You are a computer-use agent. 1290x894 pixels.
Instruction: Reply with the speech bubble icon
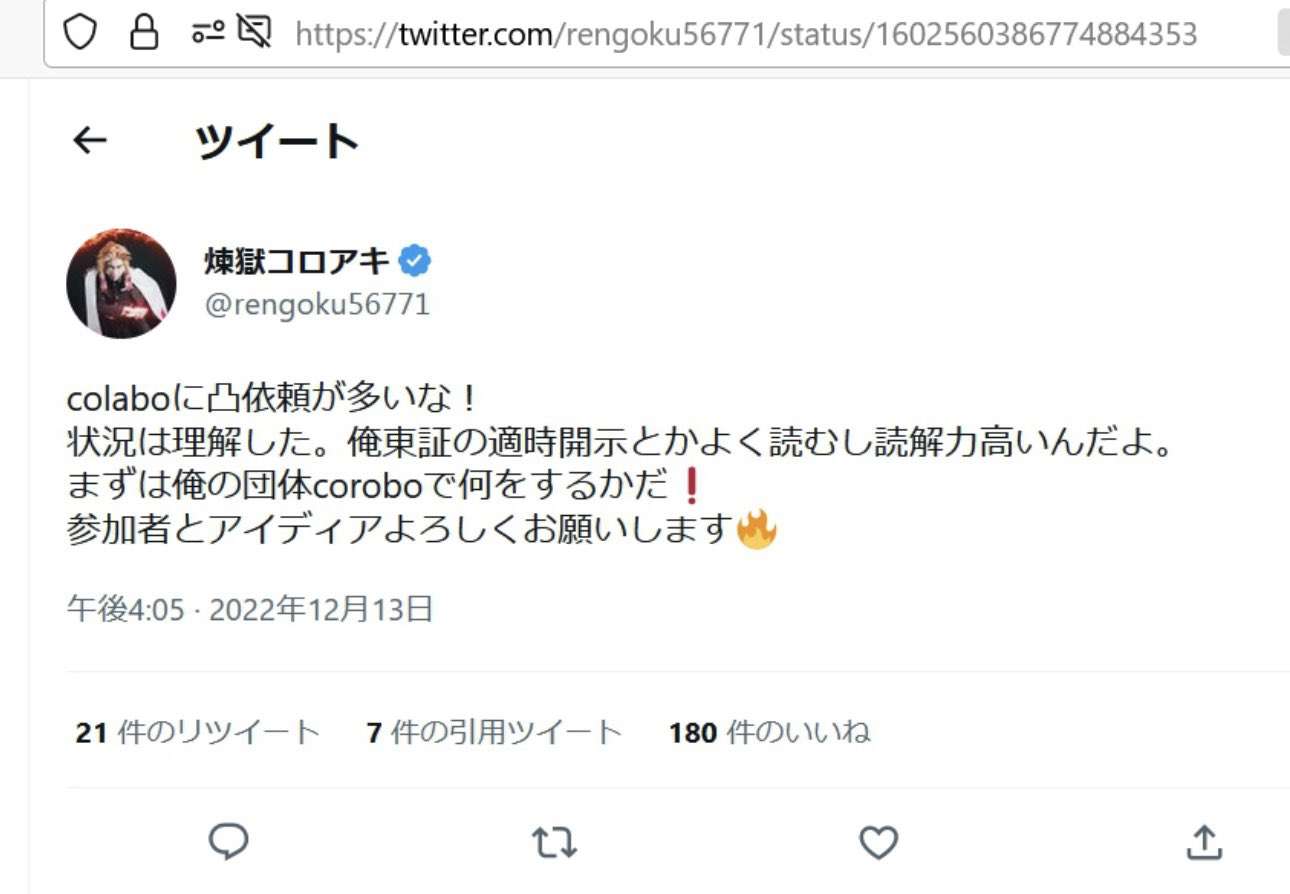[228, 842]
